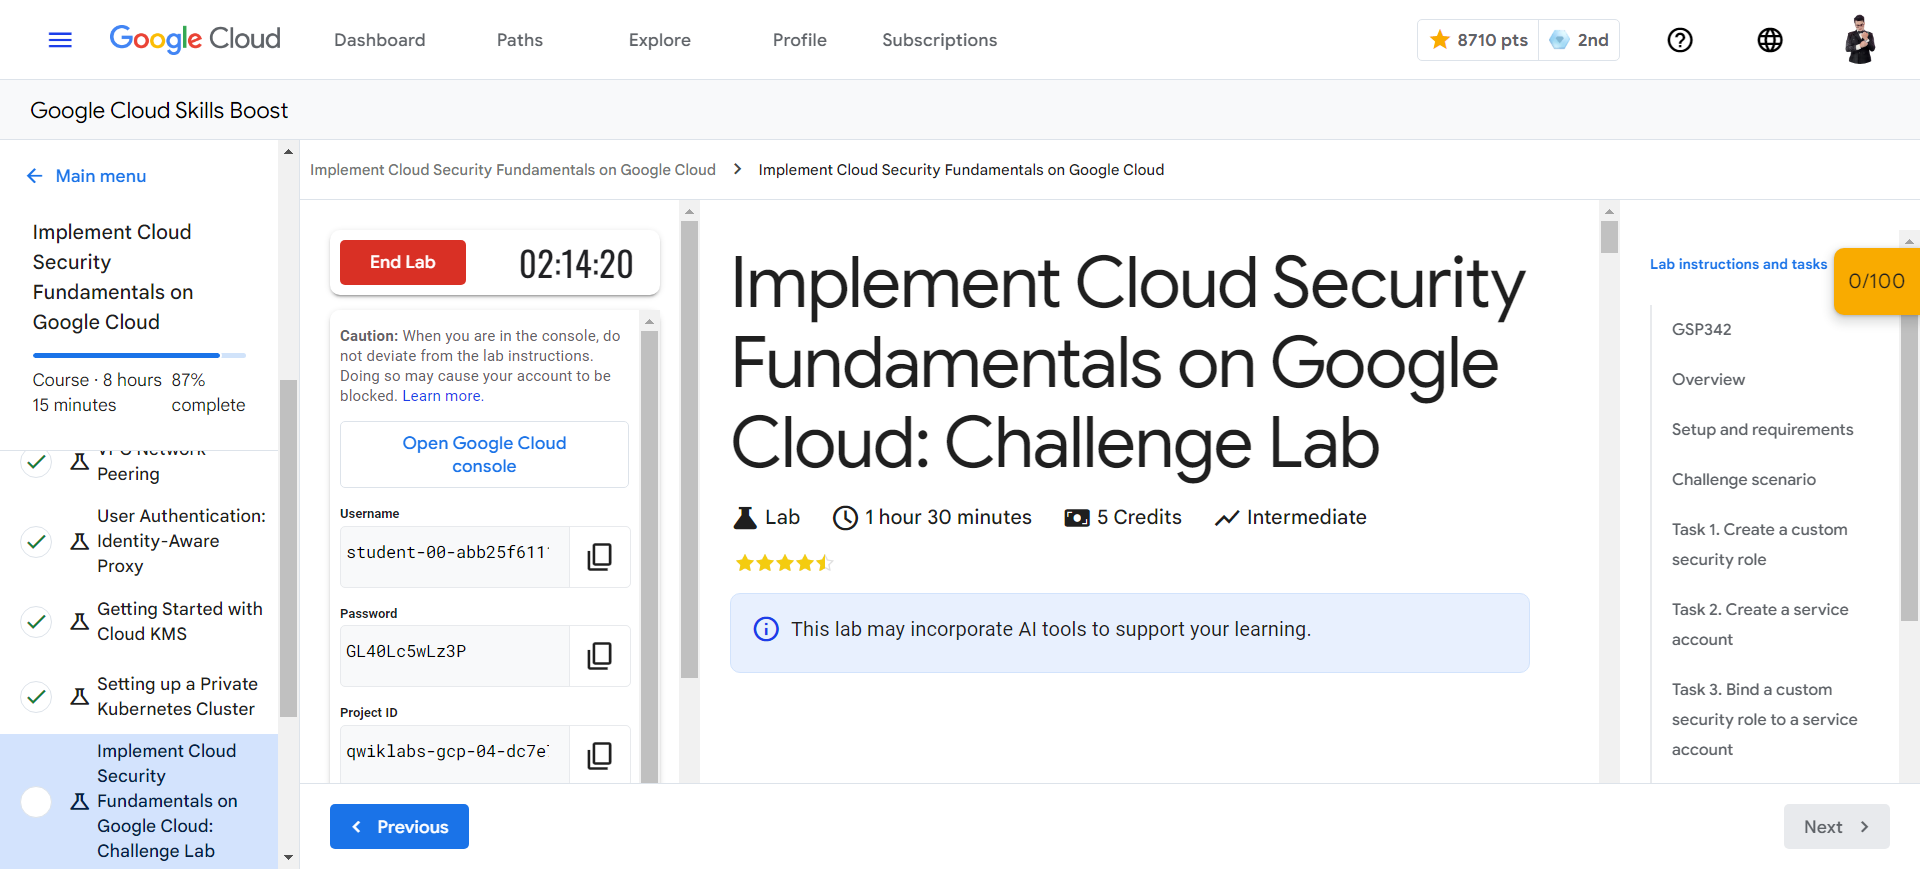
Task: Open the Explore tab
Action: tap(660, 40)
